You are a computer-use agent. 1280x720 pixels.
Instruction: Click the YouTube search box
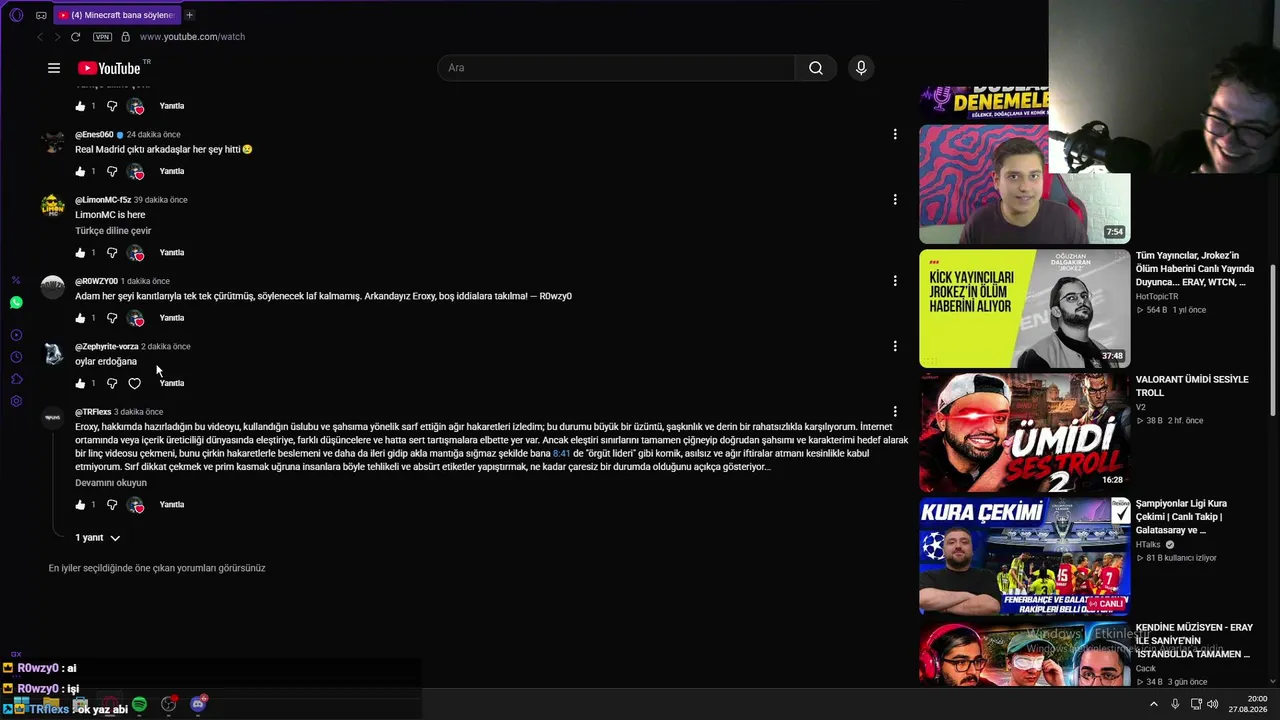[617, 68]
